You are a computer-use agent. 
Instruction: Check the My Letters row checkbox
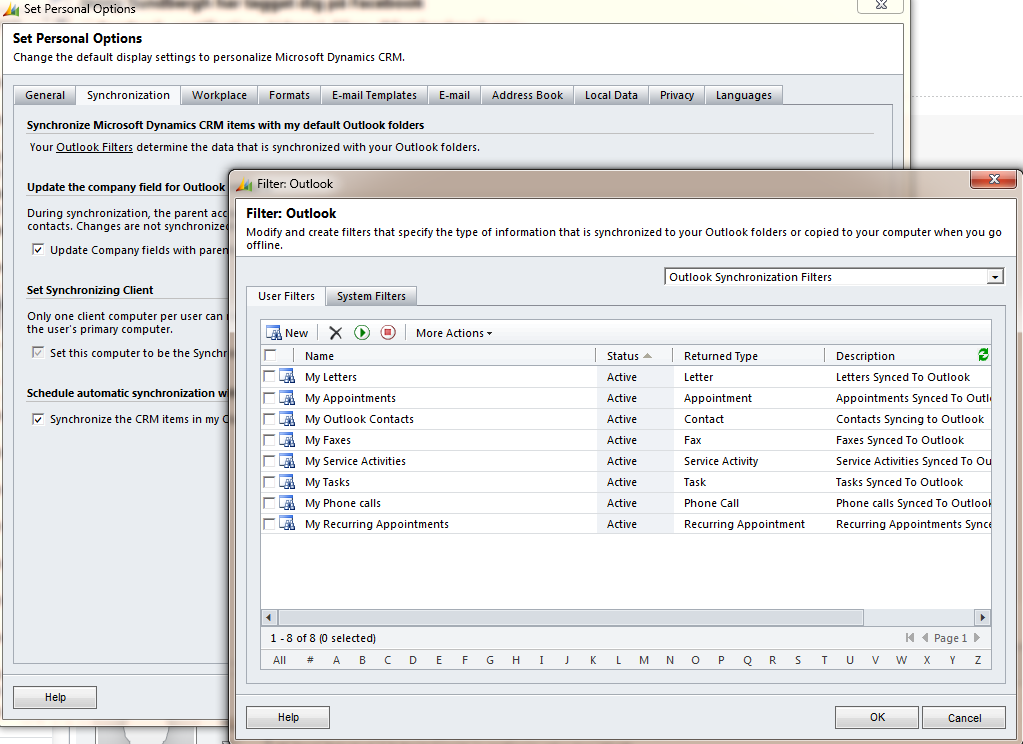[x=269, y=377]
